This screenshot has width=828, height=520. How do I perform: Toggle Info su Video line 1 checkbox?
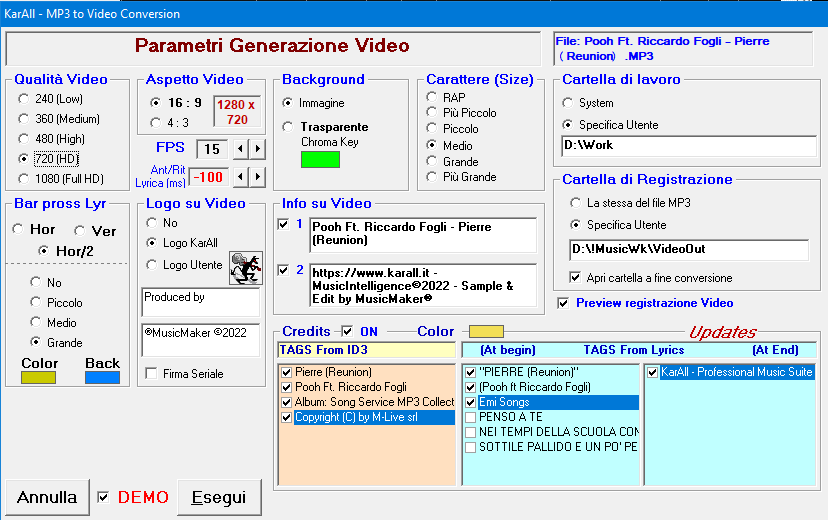[284, 224]
